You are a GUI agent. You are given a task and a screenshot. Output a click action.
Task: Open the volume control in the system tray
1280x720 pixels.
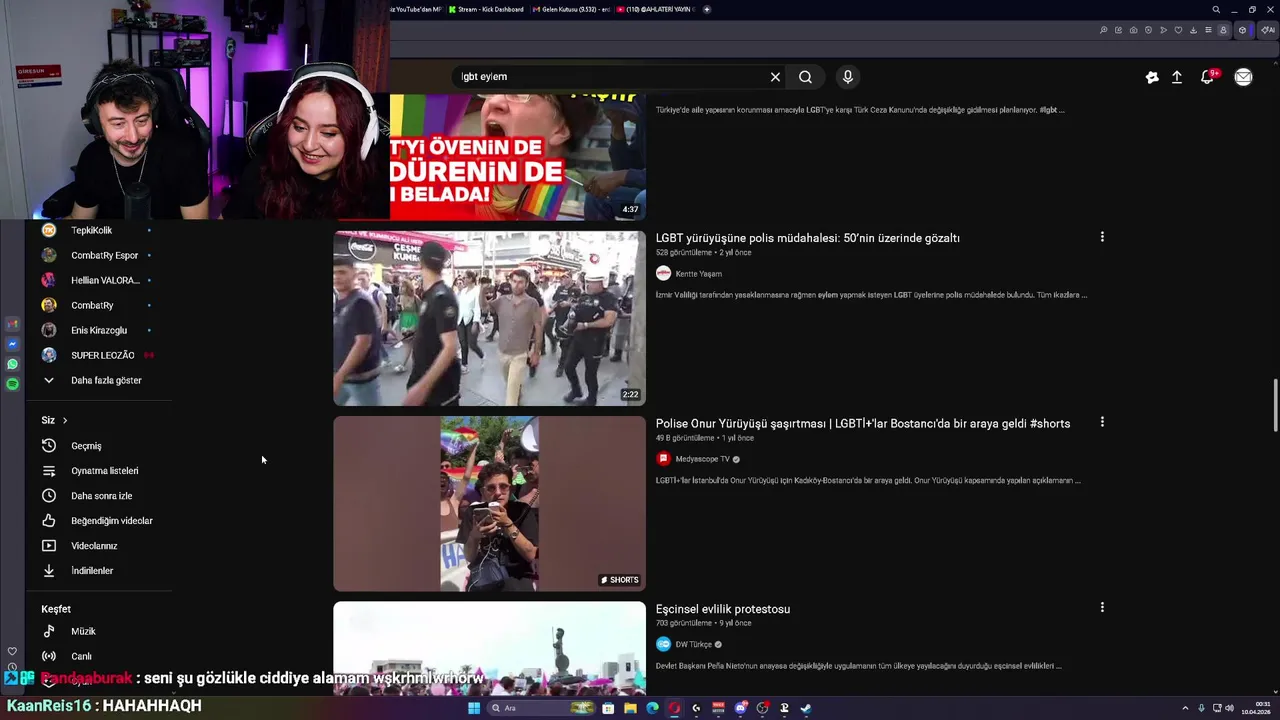(x=1229, y=708)
